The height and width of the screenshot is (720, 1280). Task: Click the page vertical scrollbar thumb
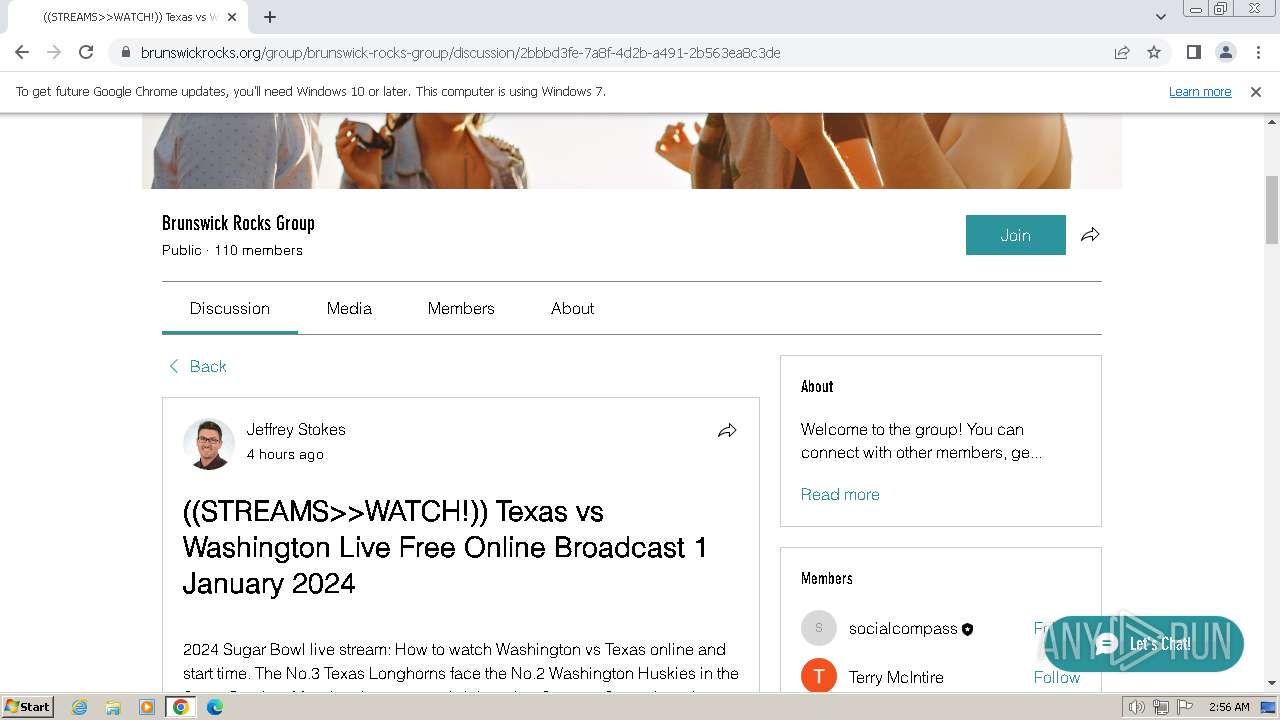1272,209
